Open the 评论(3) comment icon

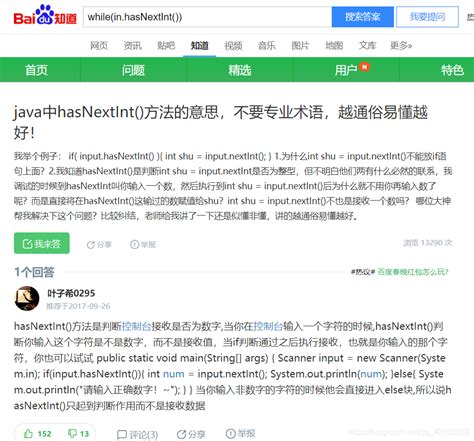(x=122, y=434)
